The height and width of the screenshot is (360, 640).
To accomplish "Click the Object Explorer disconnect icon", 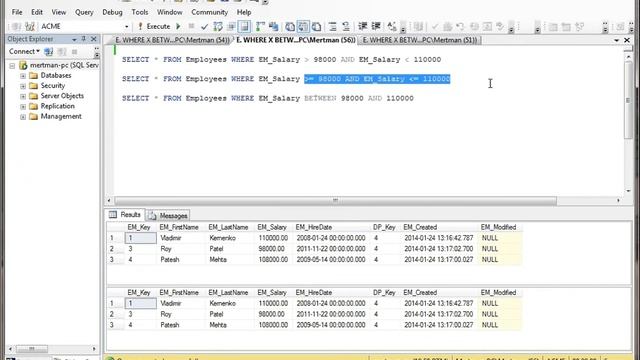I will coord(62,52).
